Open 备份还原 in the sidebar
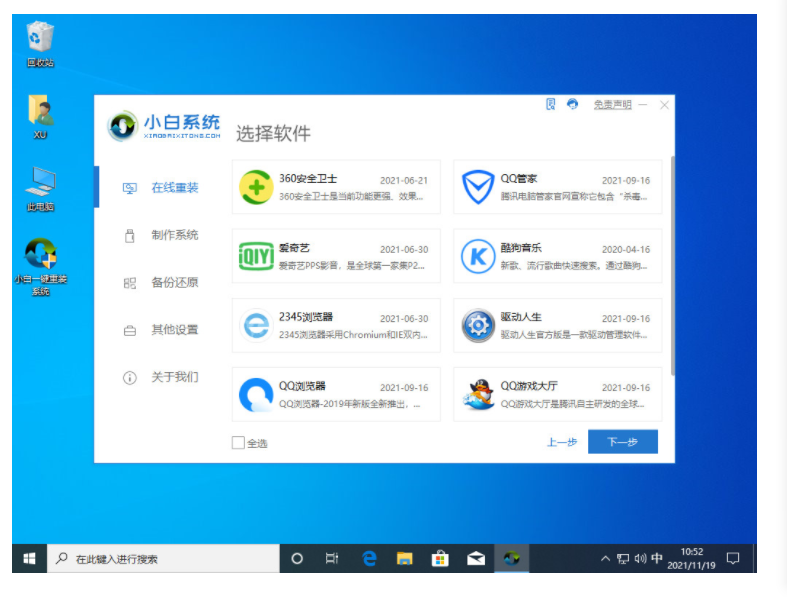 coord(174,283)
